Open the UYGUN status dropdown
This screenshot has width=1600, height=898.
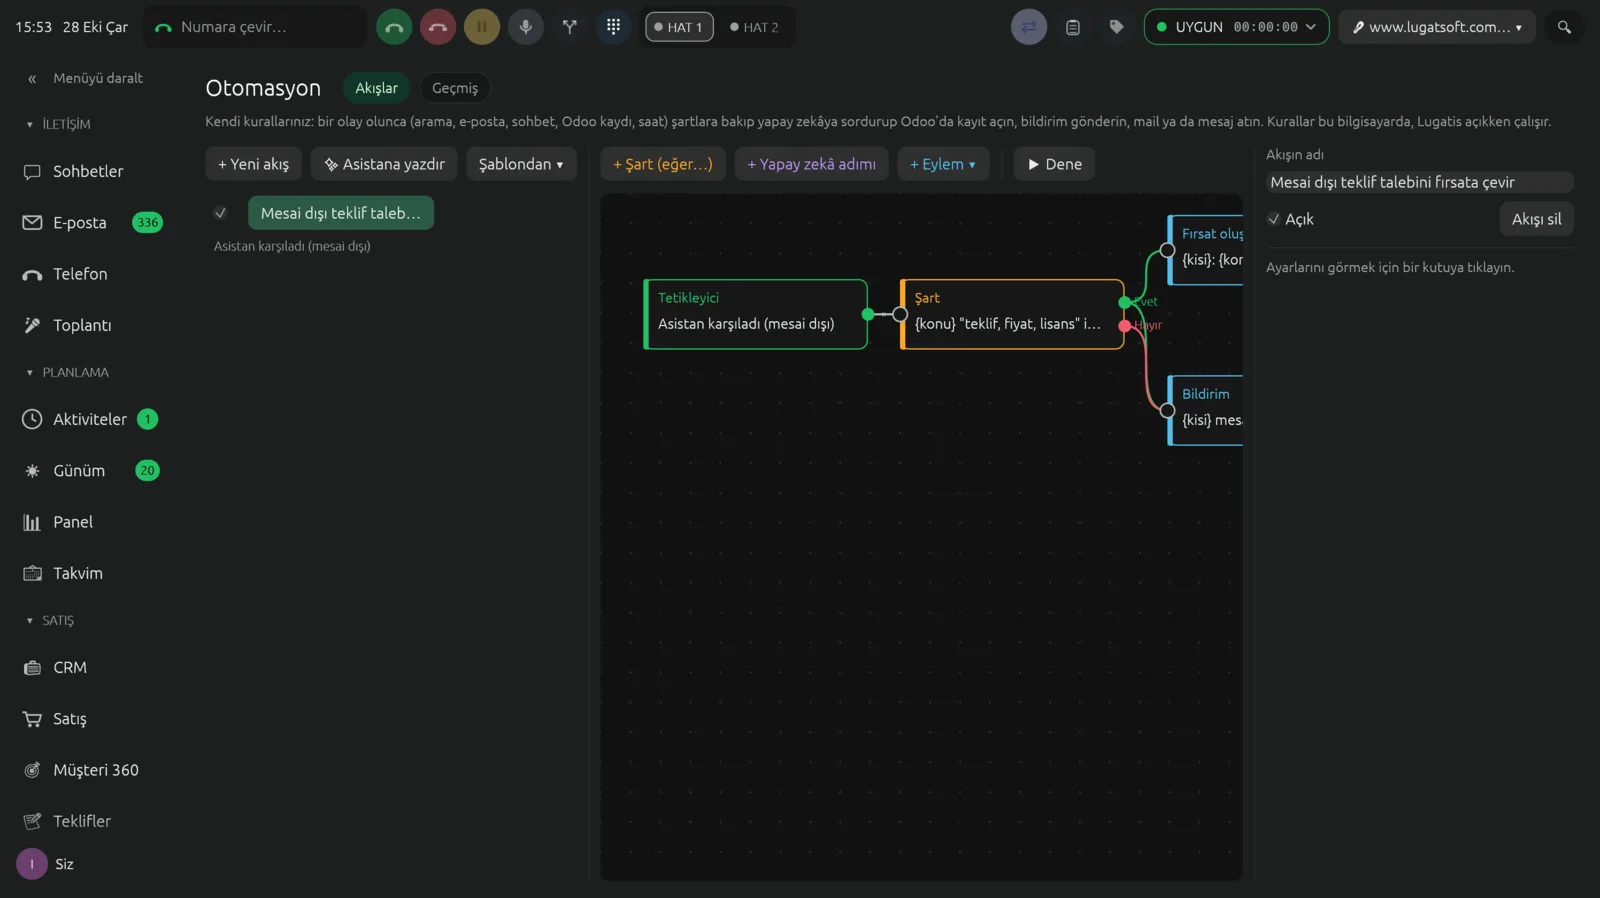1236,27
